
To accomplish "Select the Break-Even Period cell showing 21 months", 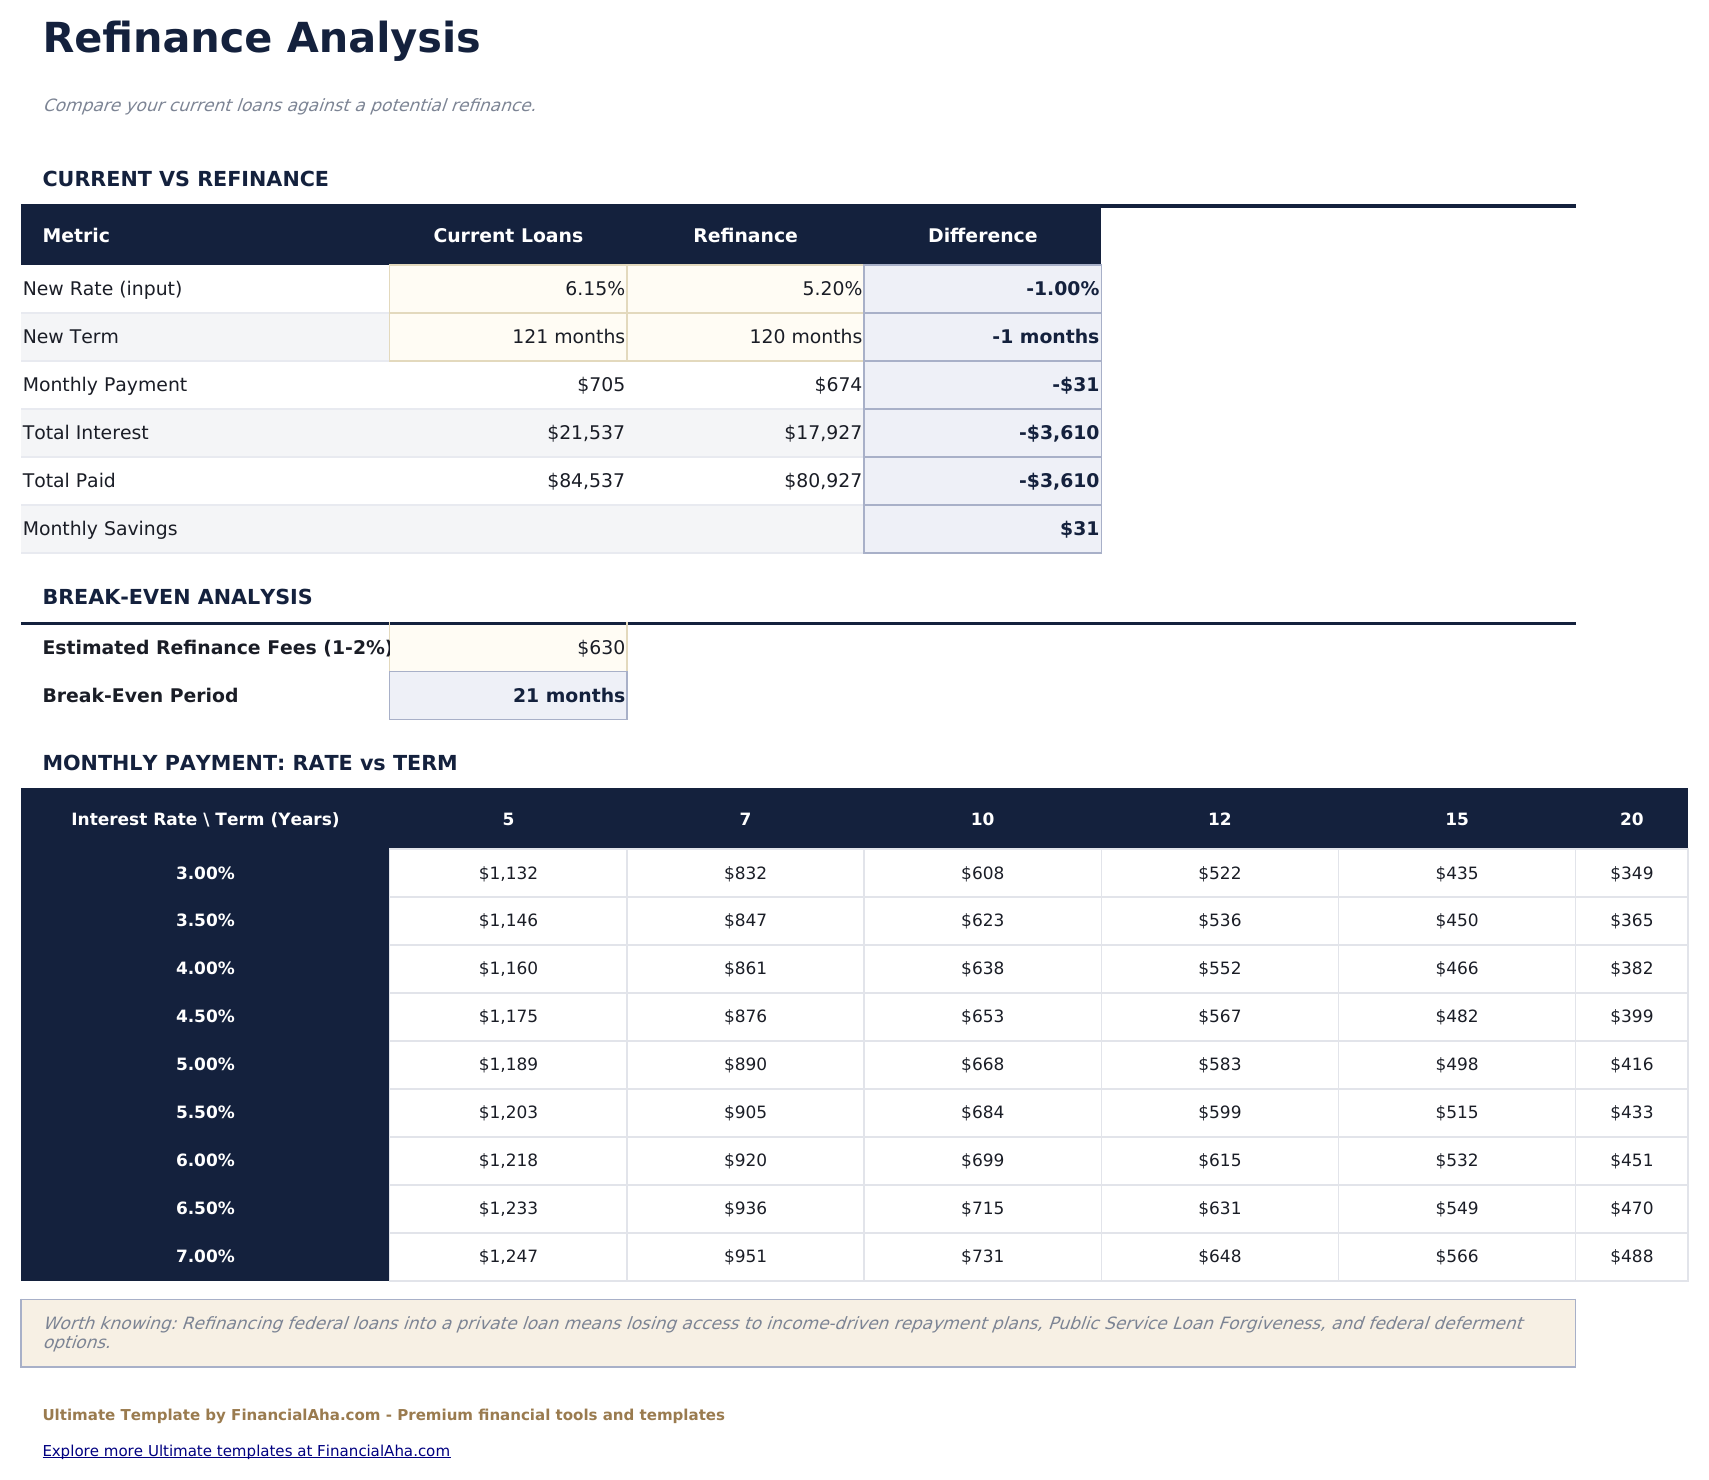I will (x=508, y=695).
